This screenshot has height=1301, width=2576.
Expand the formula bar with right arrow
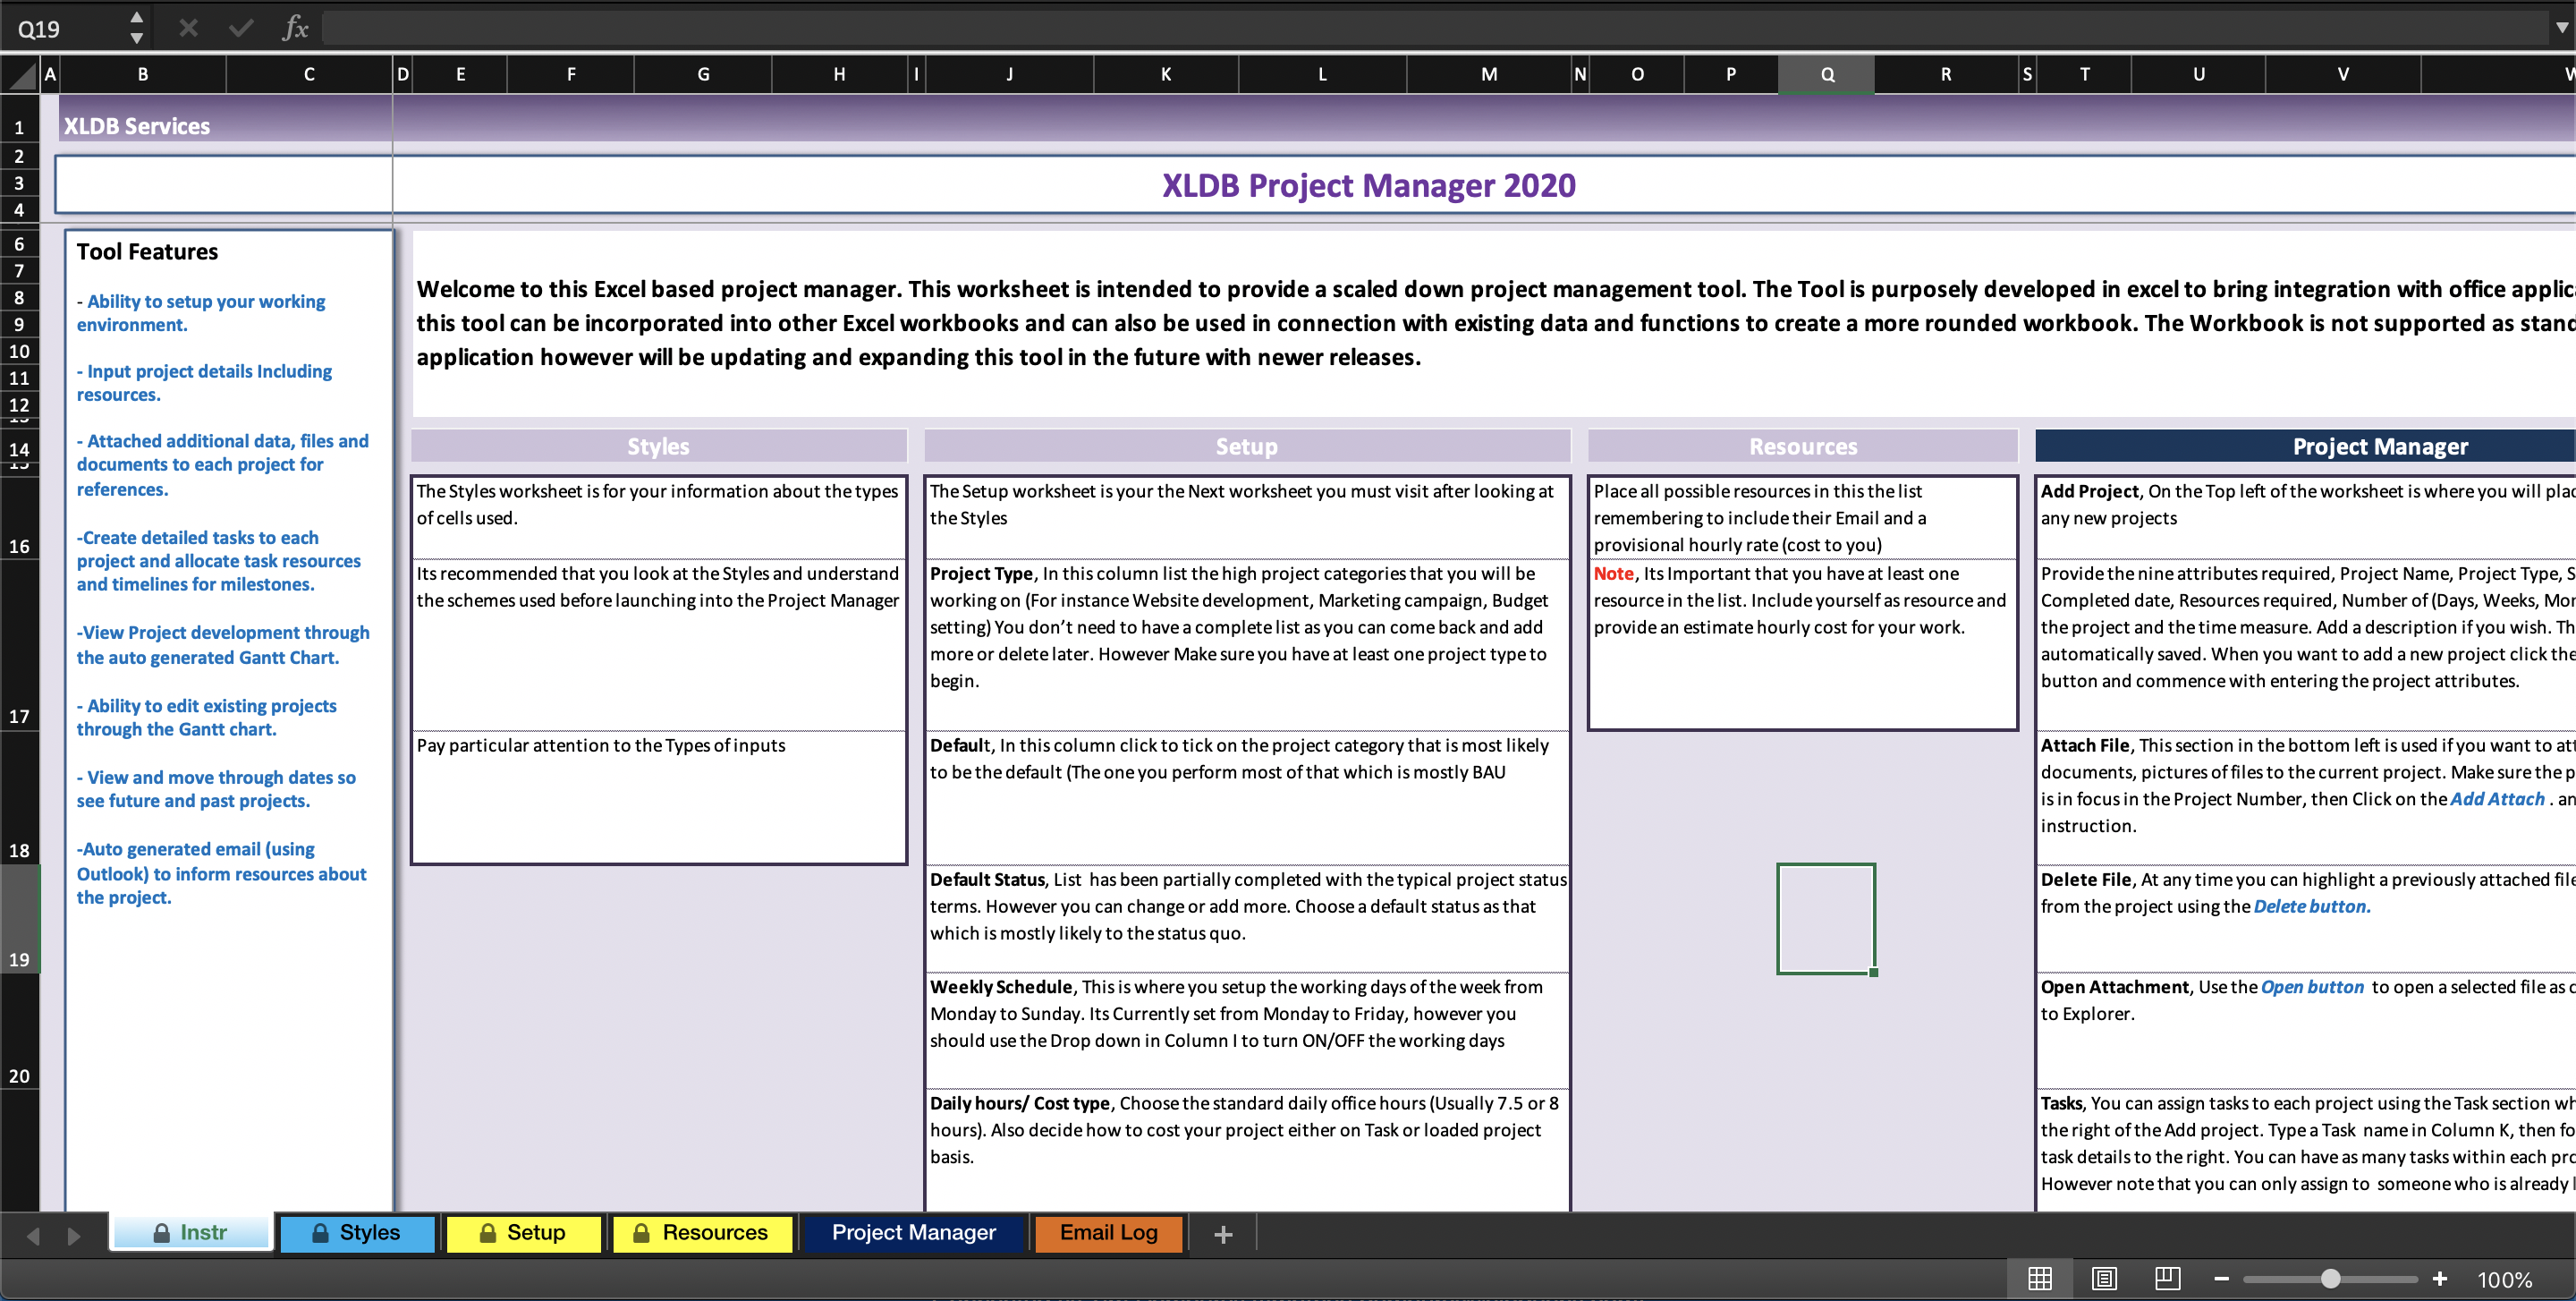(2562, 28)
